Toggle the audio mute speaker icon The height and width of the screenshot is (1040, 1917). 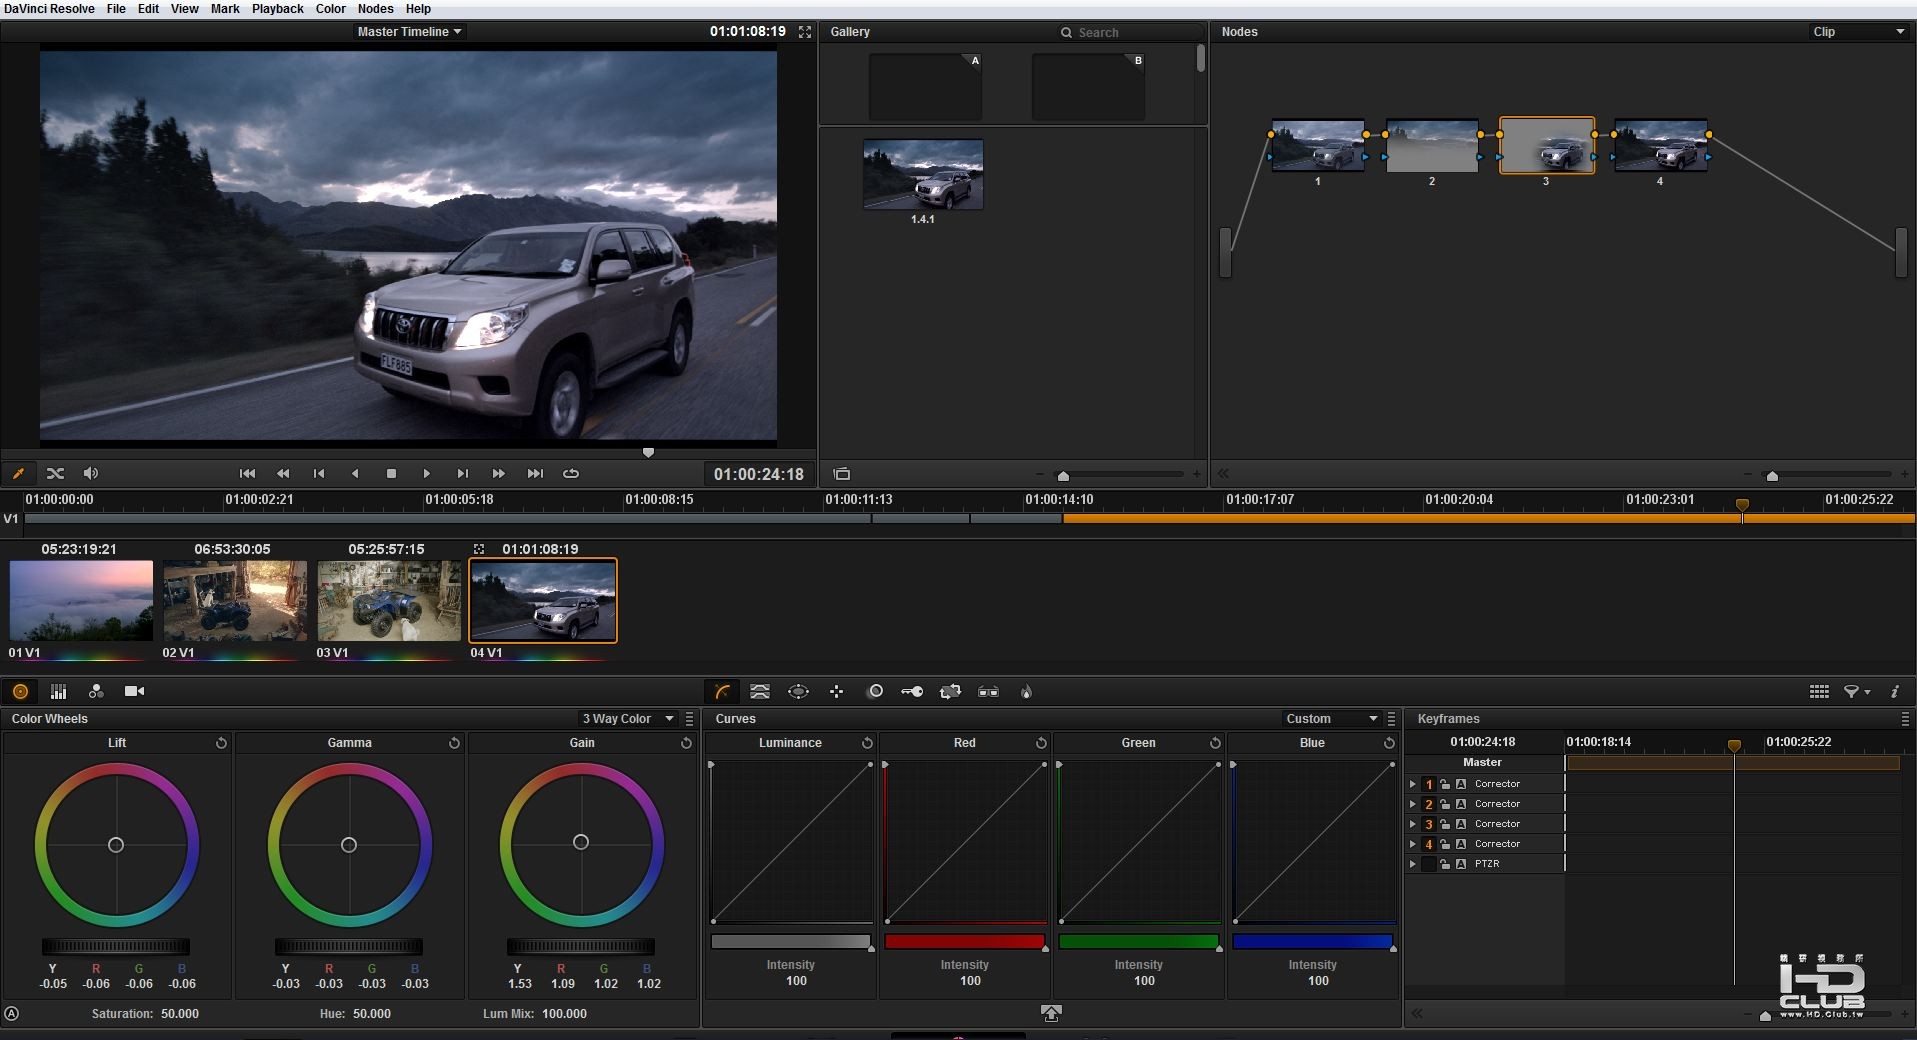[91, 473]
